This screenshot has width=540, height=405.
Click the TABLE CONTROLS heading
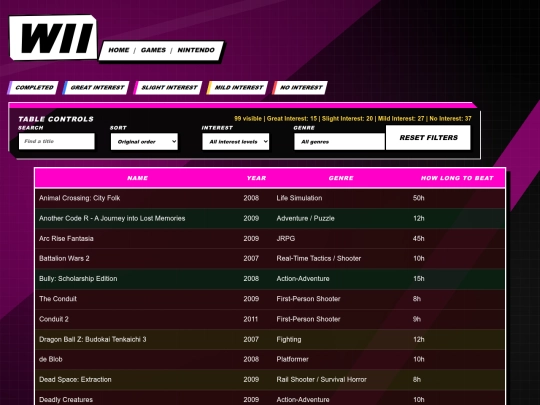click(x=56, y=119)
